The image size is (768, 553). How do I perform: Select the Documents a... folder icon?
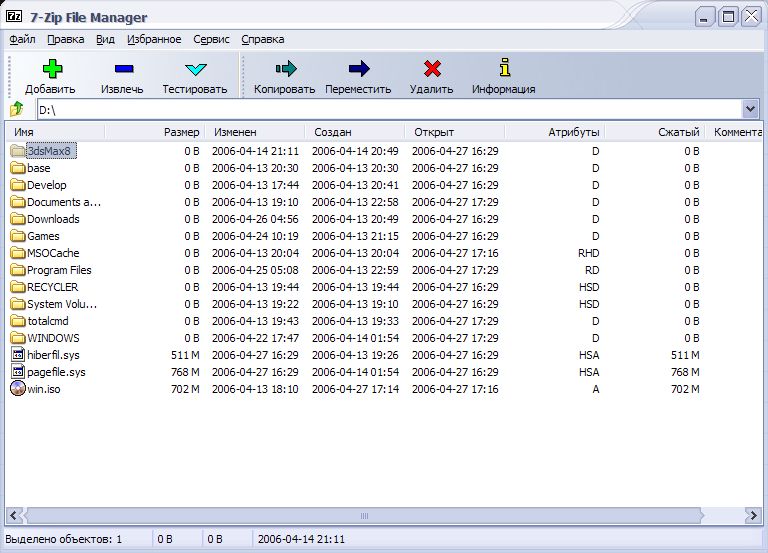18,202
